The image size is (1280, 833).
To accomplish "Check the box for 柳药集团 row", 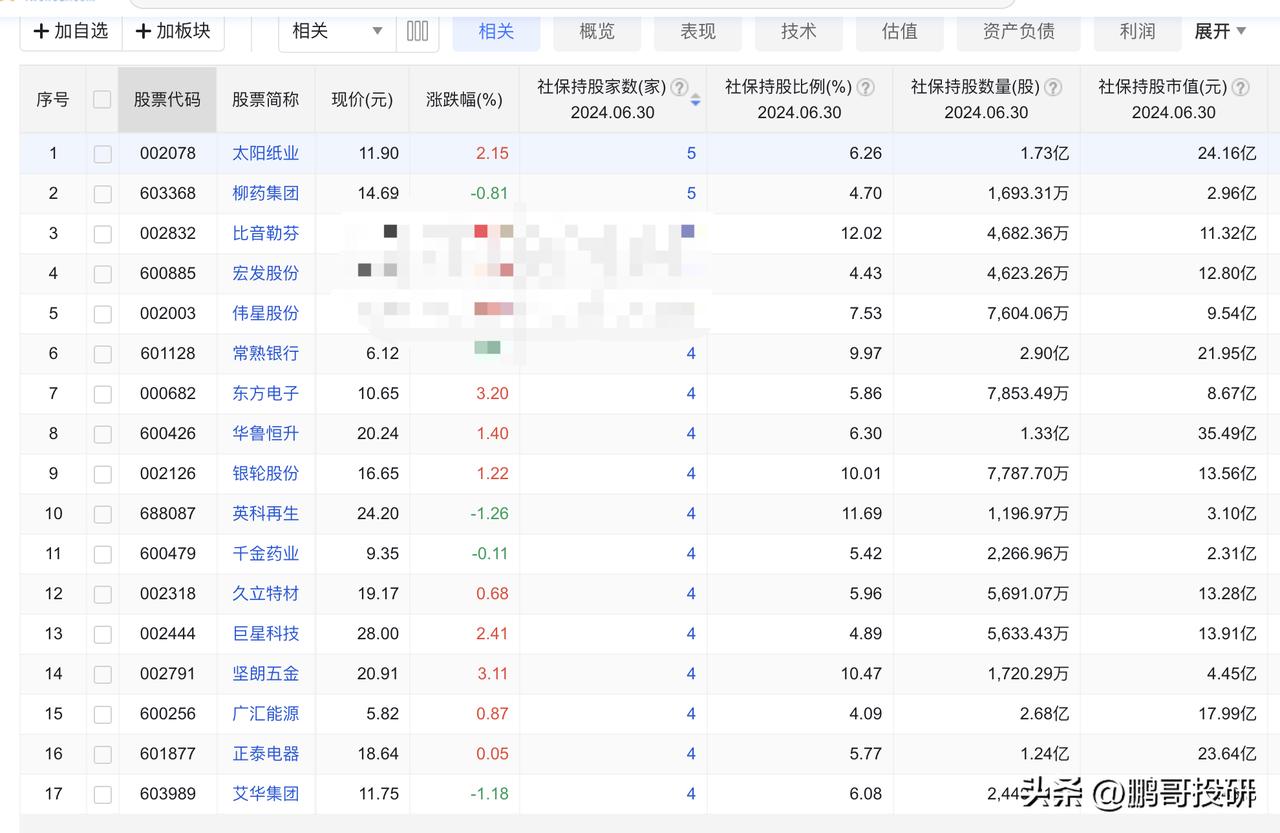I will tap(102, 194).
